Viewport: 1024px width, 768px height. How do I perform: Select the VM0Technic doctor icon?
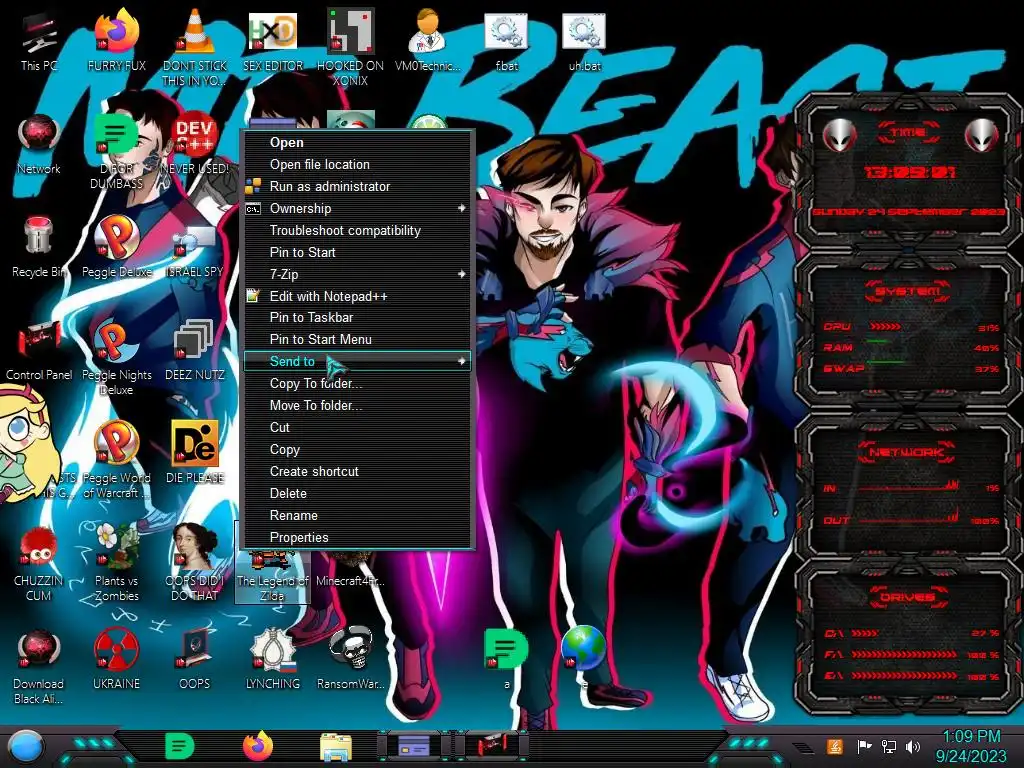[428, 40]
